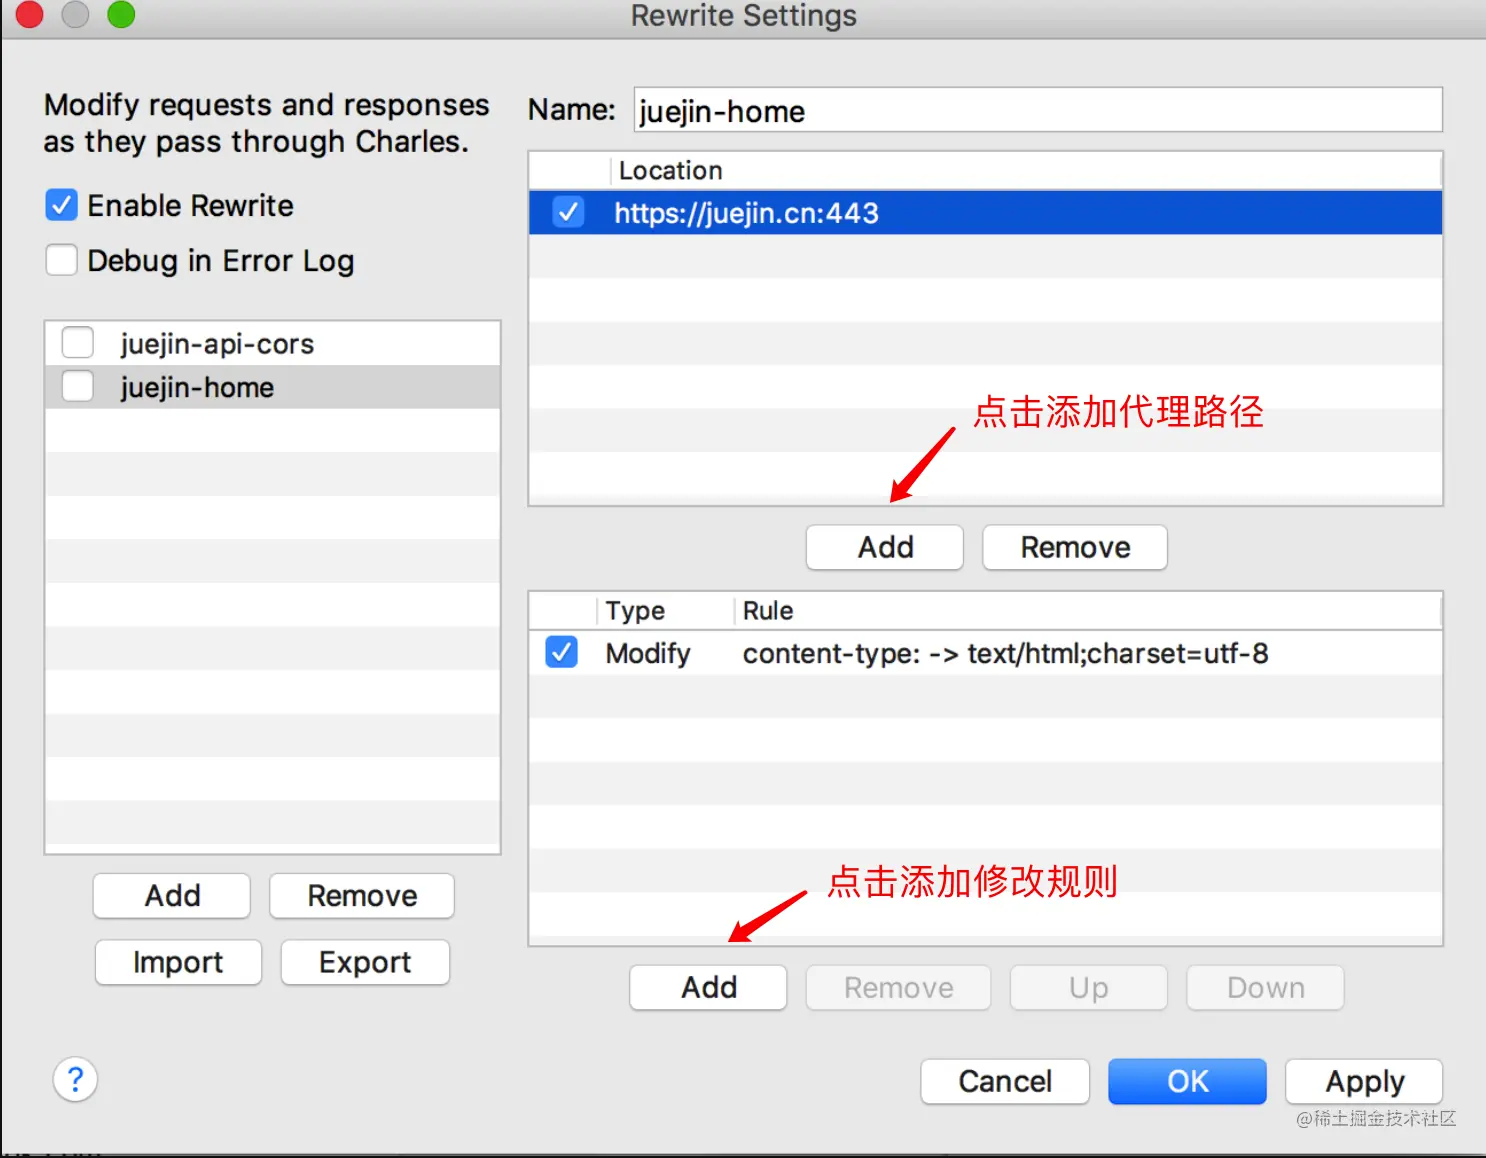This screenshot has height=1158, width=1486.
Task: Export rewrite sets
Action: tap(365, 962)
